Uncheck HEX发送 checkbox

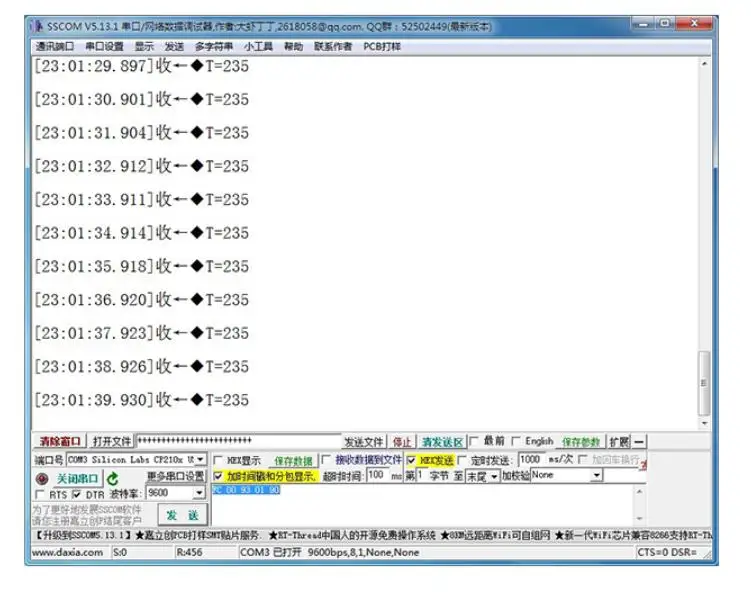click(411, 460)
